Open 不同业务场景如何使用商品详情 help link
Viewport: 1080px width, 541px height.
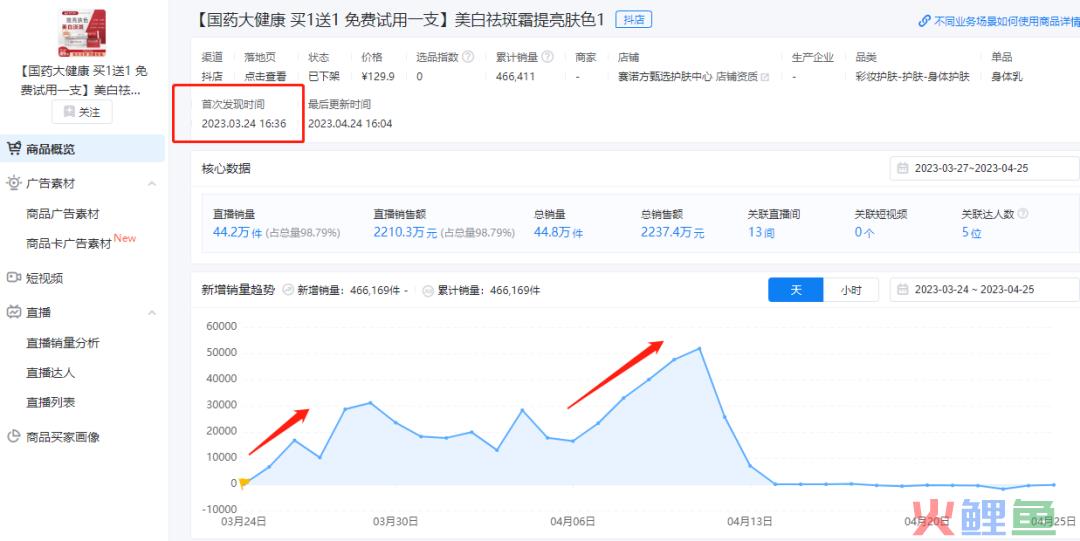pyautogui.click(x=1006, y=21)
